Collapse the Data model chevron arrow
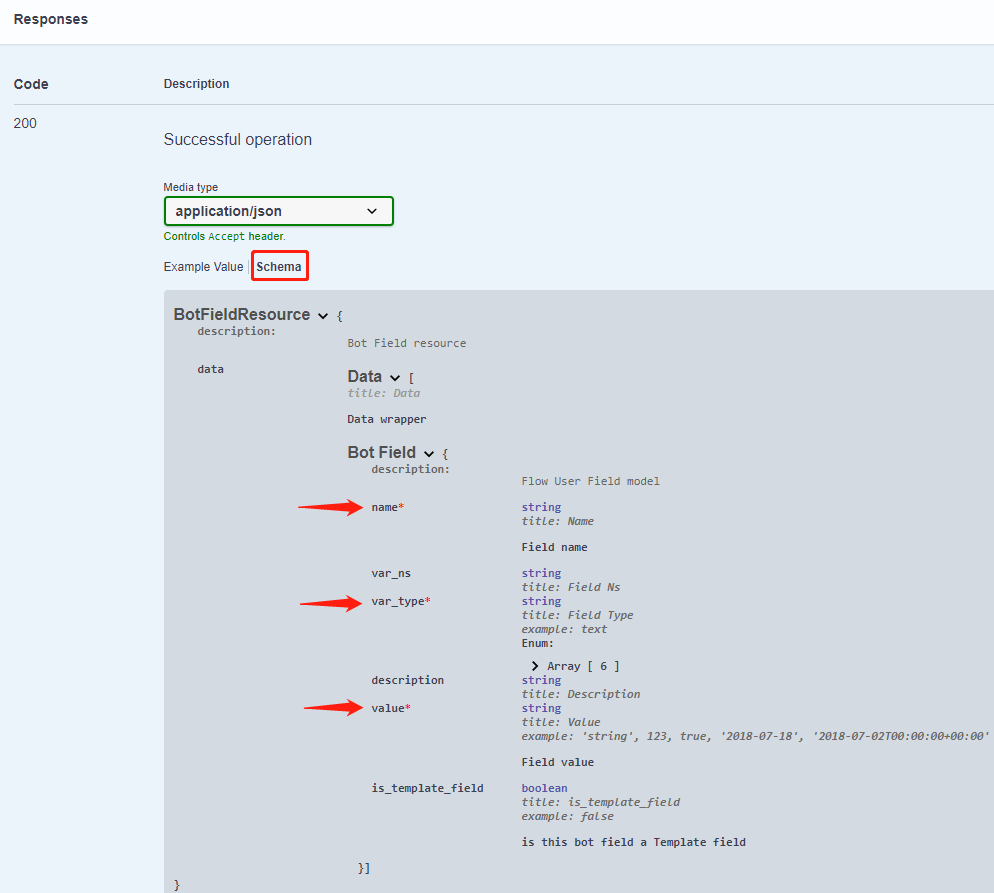 coord(395,378)
